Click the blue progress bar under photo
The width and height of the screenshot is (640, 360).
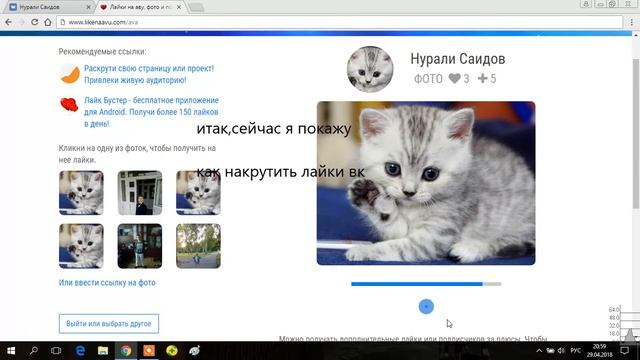point(426,284)
